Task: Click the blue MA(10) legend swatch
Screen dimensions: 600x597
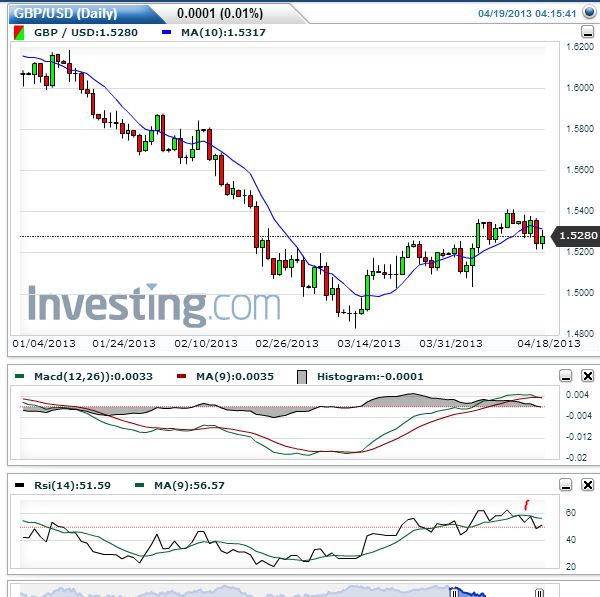Action: [x=166, y=33]
